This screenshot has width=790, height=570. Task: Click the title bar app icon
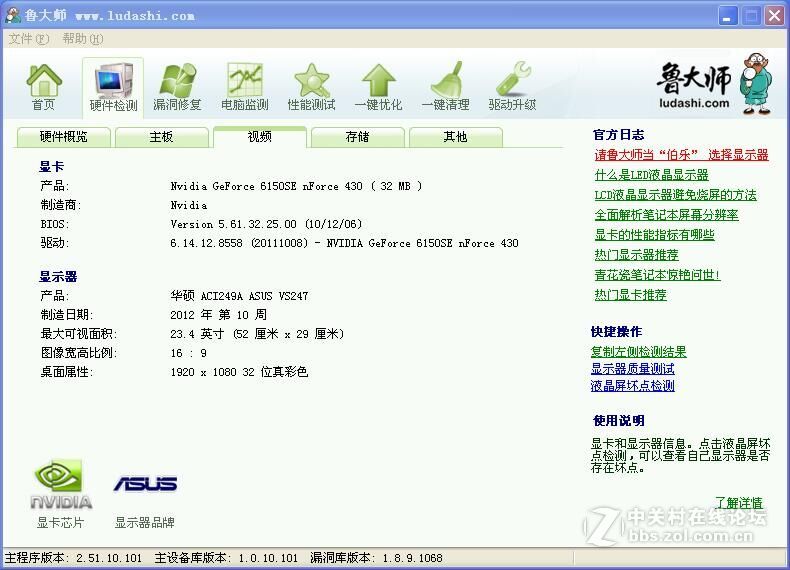click(13, 16)
